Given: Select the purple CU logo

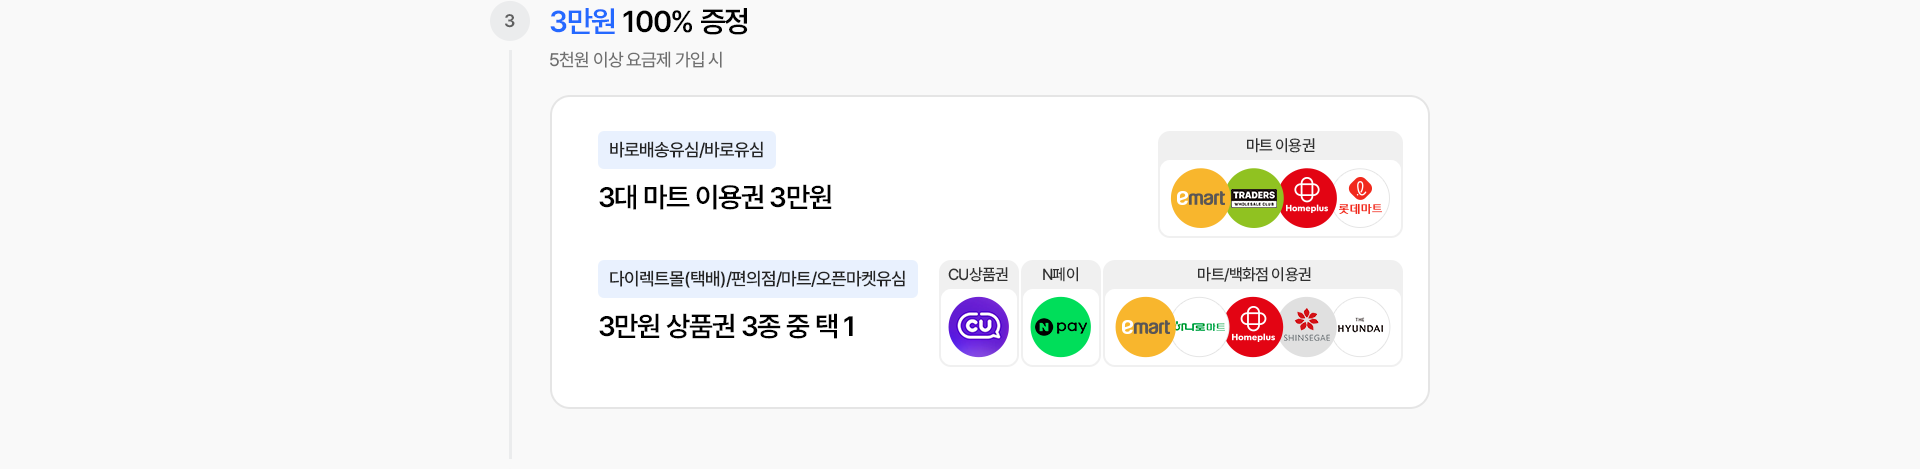Looking at the screenshot, I should (979, 327).
